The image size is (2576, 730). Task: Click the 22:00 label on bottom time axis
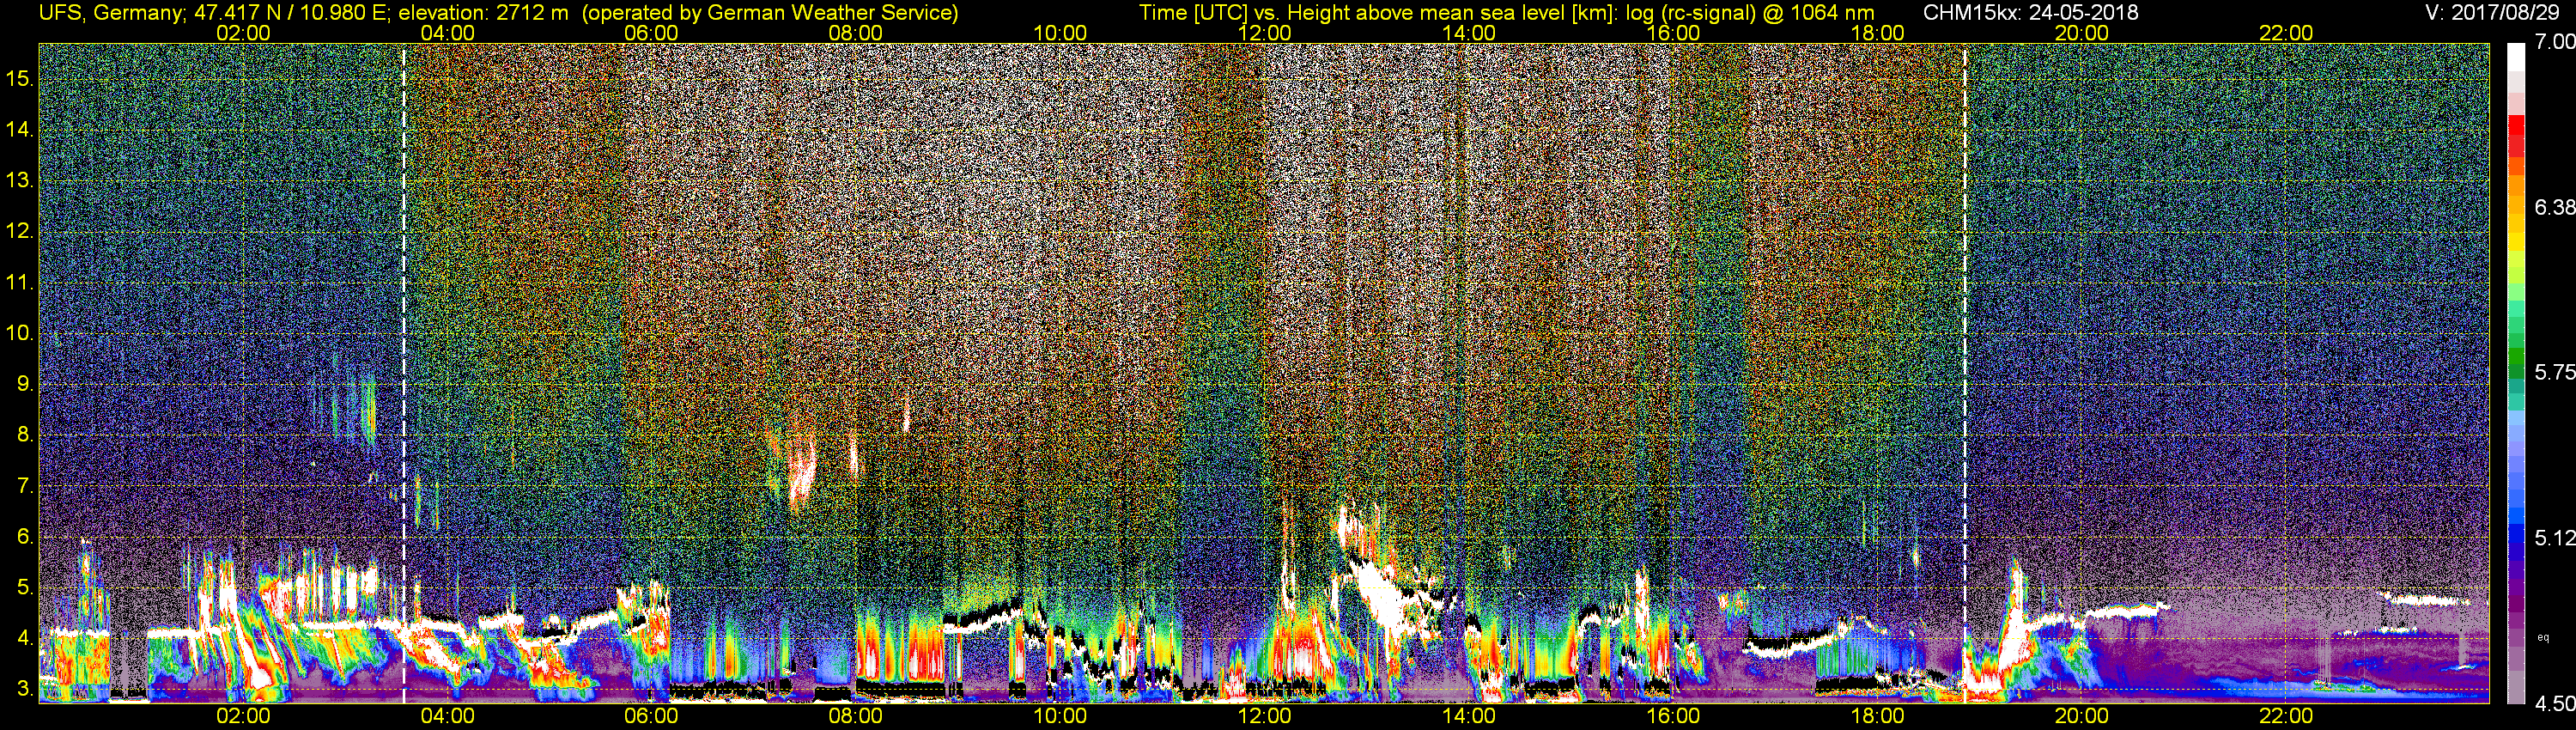coord(2286,716)
